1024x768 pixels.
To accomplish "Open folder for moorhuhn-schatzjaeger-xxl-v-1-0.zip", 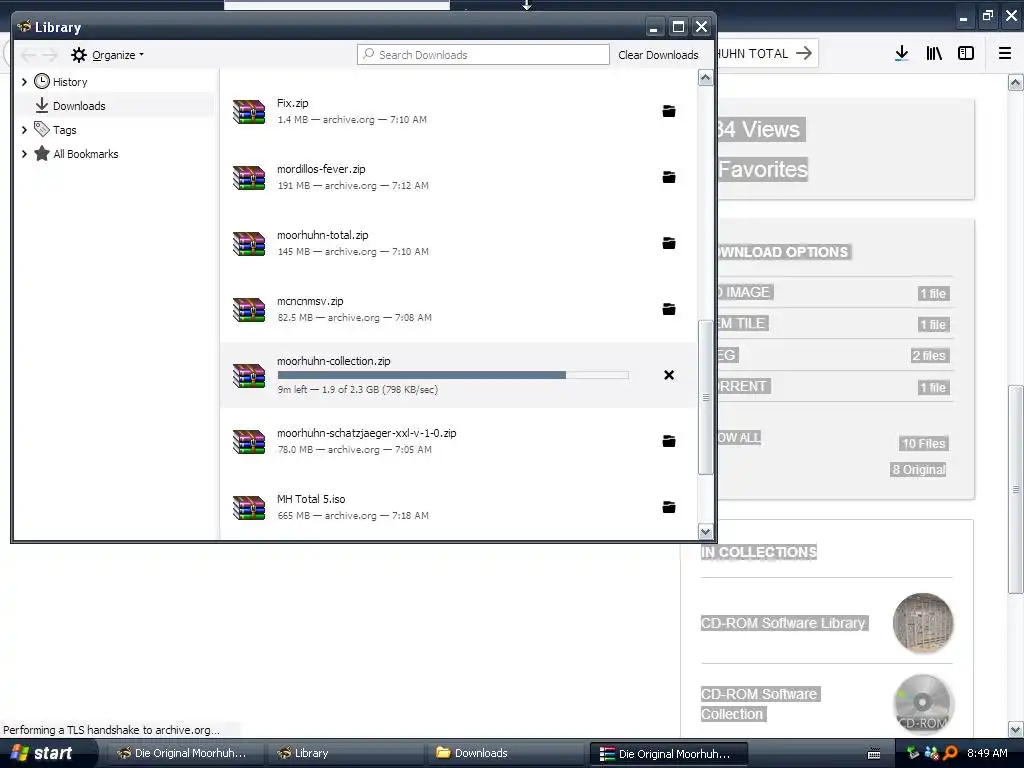I will [x=669, y=441].
